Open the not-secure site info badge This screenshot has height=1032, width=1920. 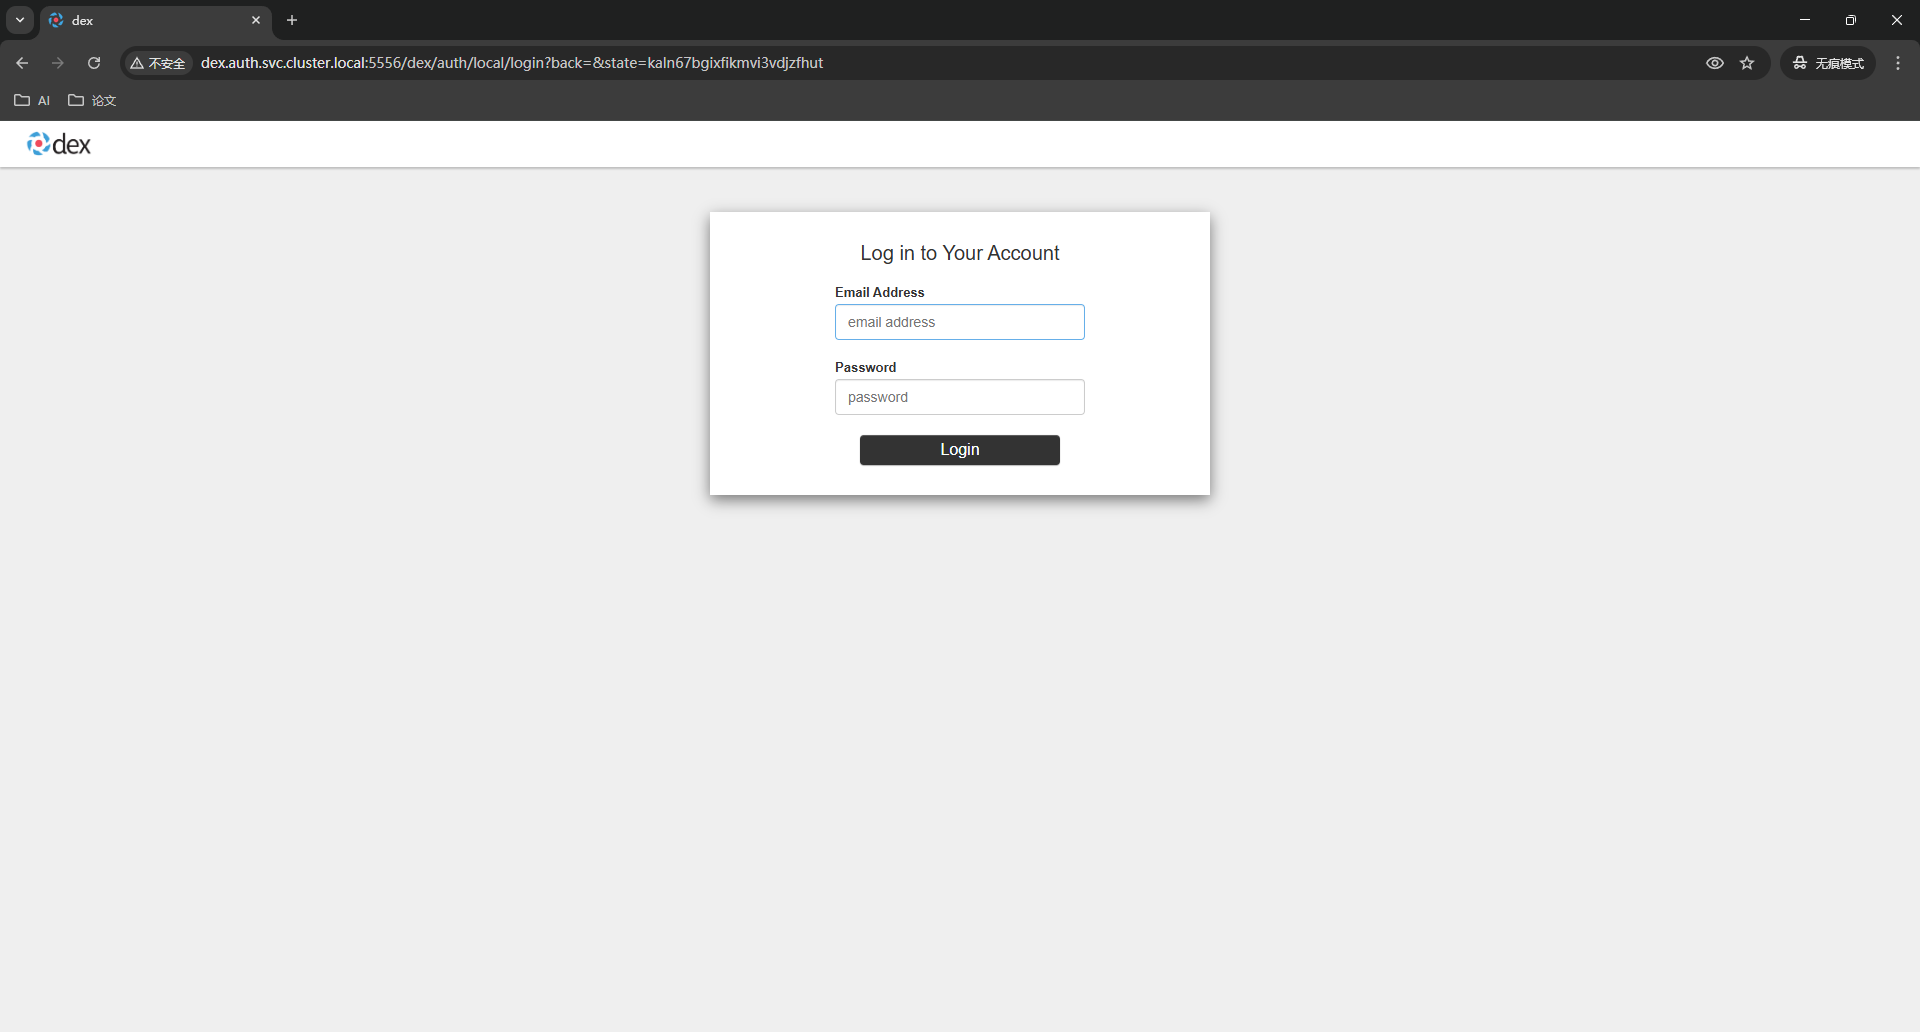(158, 63)
